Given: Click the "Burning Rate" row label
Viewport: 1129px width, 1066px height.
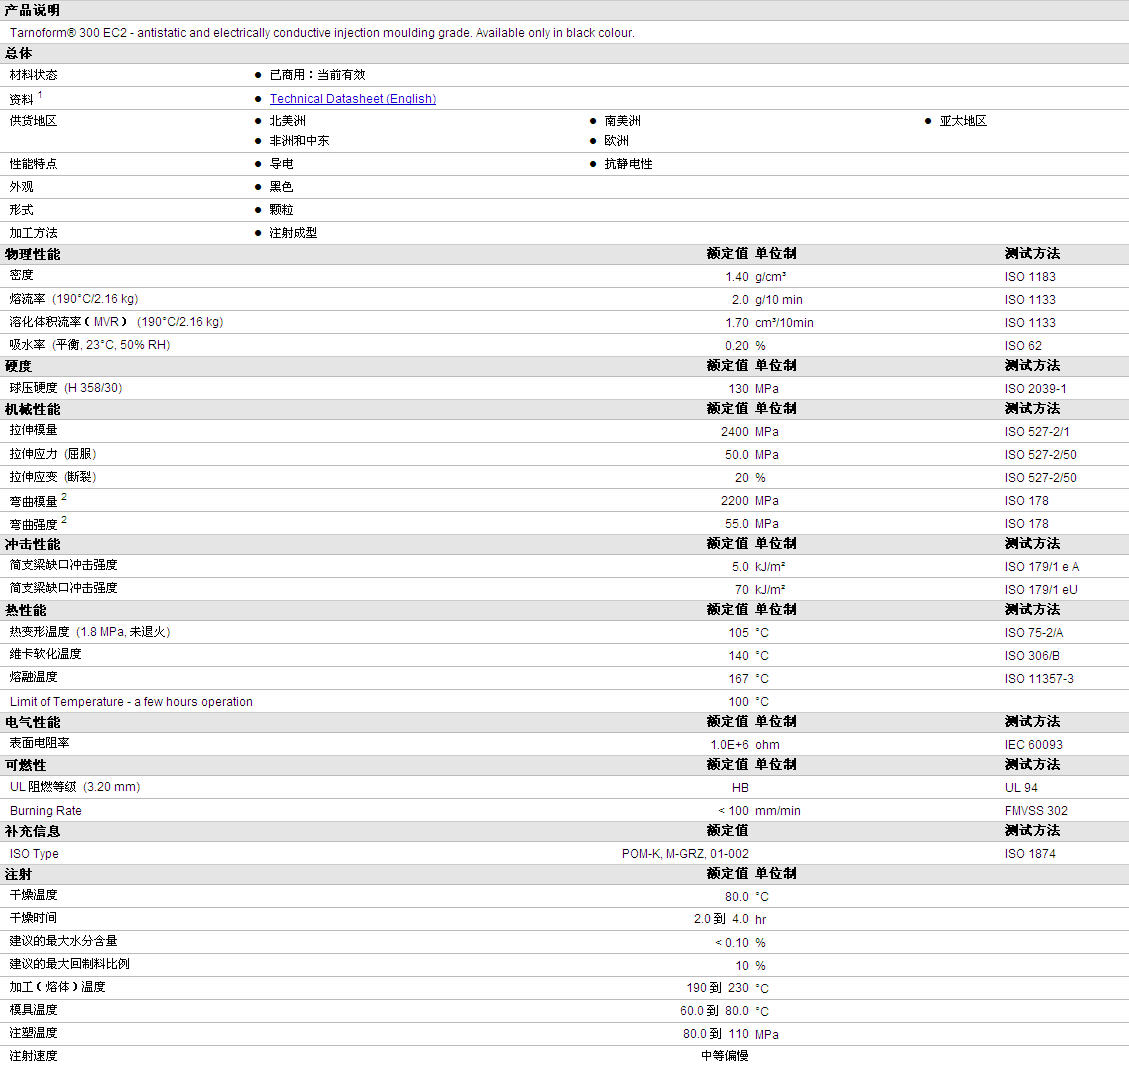Looking at the screenshot, I should click(45, 811).
